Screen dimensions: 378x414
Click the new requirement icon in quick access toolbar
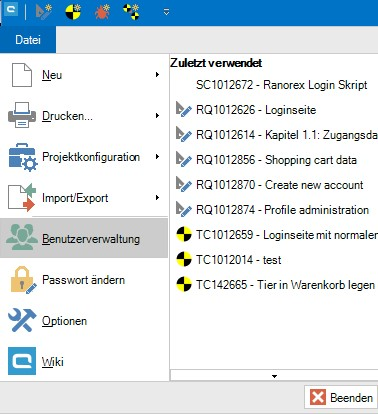pyautogui.click(x=43, y=12)
